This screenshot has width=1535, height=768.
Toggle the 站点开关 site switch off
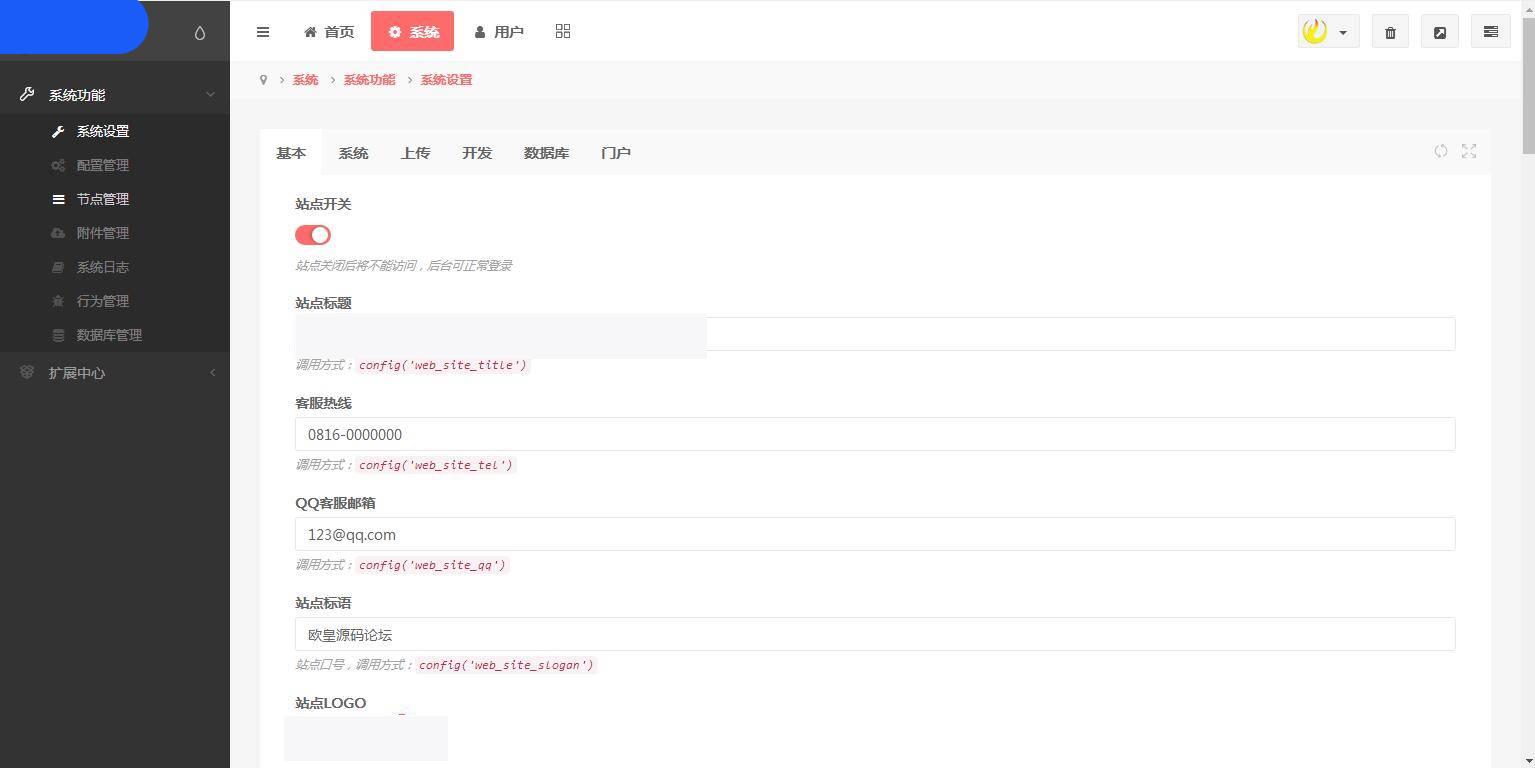(x=312, y=234)
